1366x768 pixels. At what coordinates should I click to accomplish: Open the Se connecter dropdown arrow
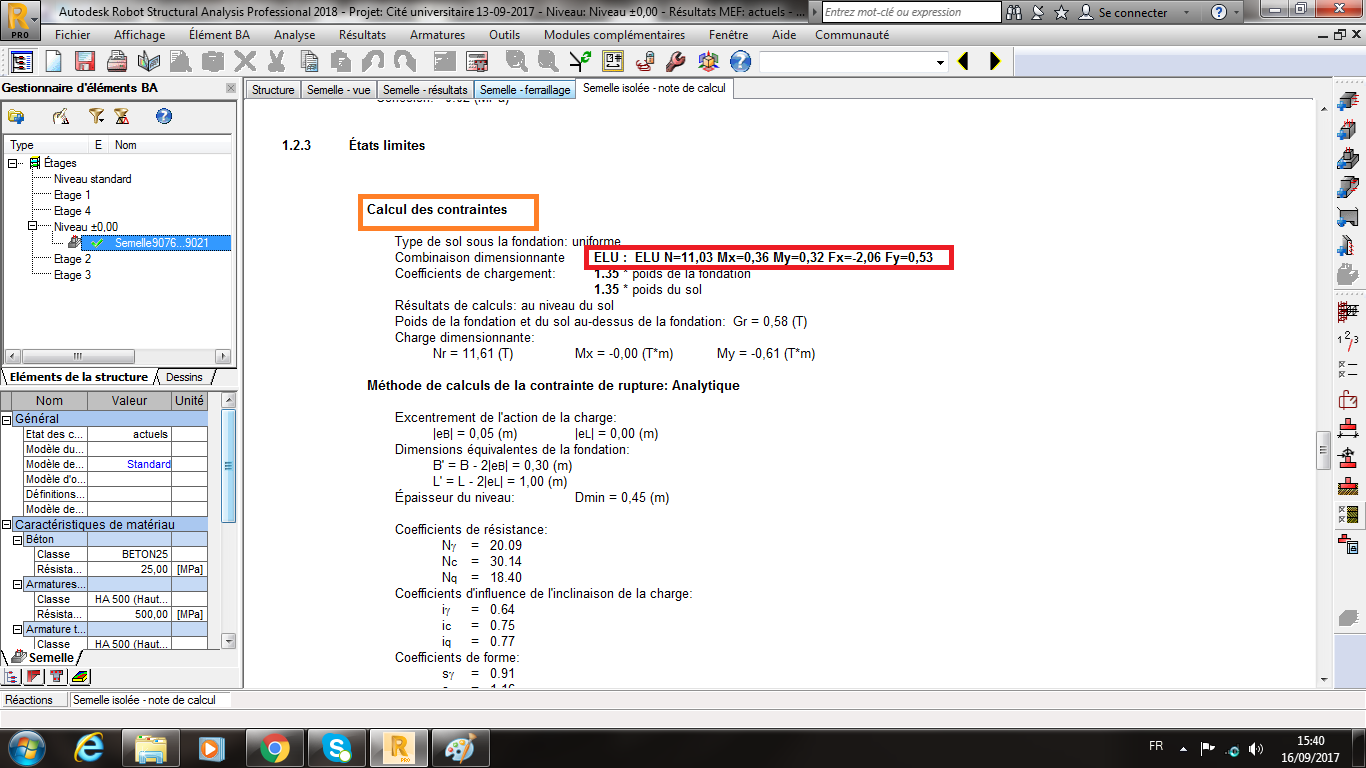point(1187,13)
